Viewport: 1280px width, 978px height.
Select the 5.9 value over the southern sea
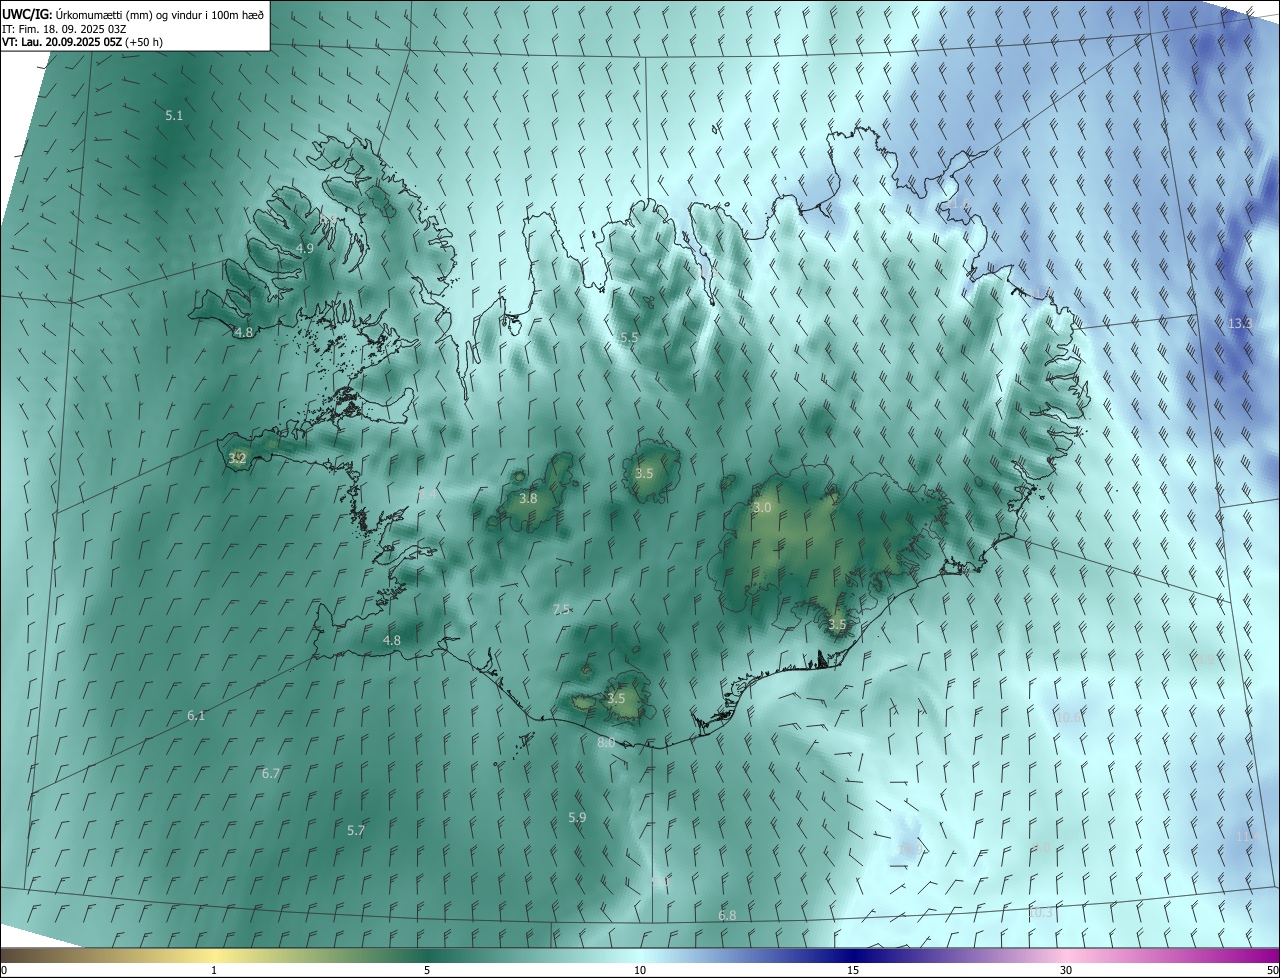(x=577, y=817)
